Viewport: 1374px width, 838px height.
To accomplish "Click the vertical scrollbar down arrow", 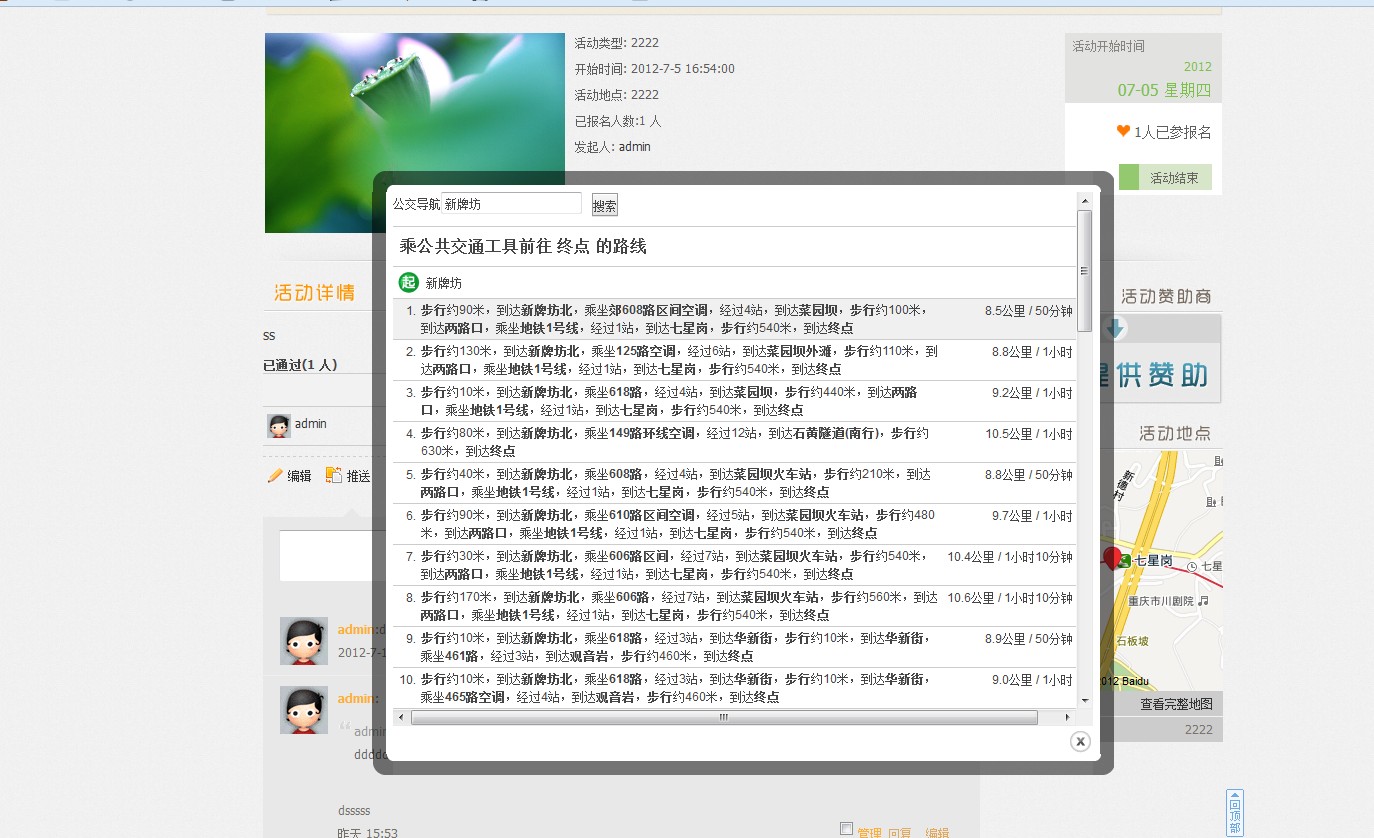I will tap(1084, 702).
